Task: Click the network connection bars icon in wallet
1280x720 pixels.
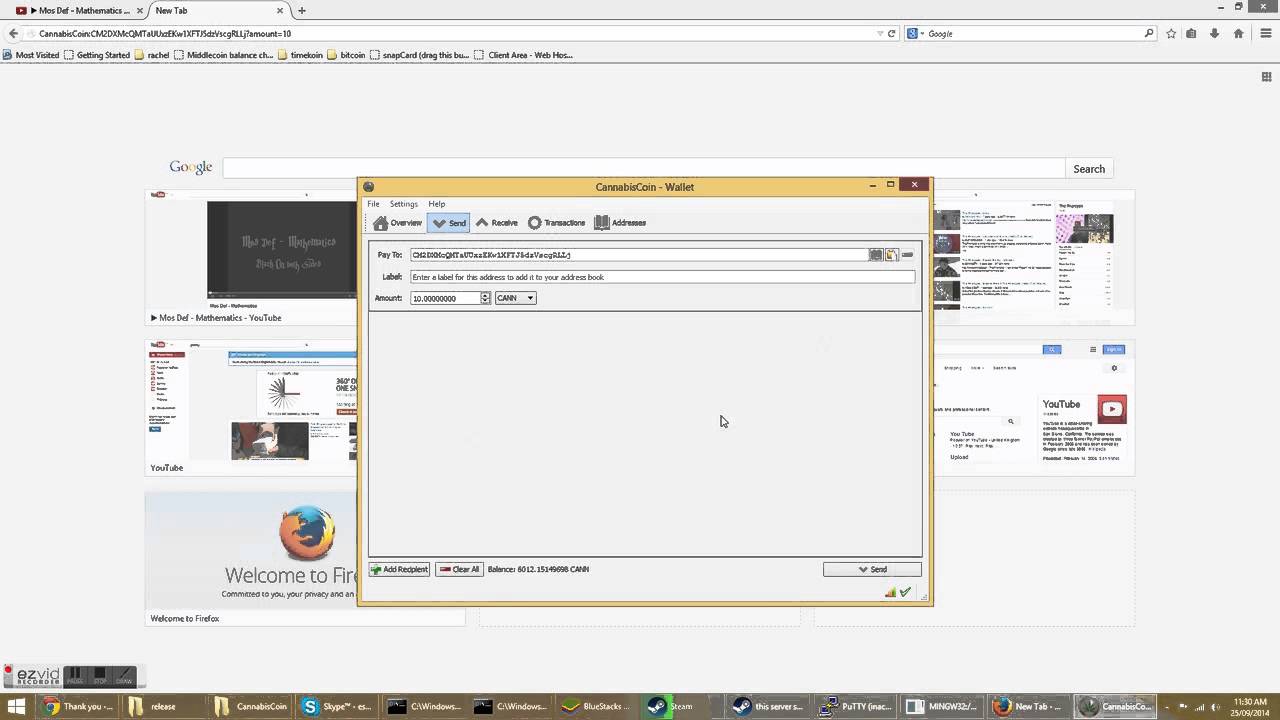Action: coord(890,593)
